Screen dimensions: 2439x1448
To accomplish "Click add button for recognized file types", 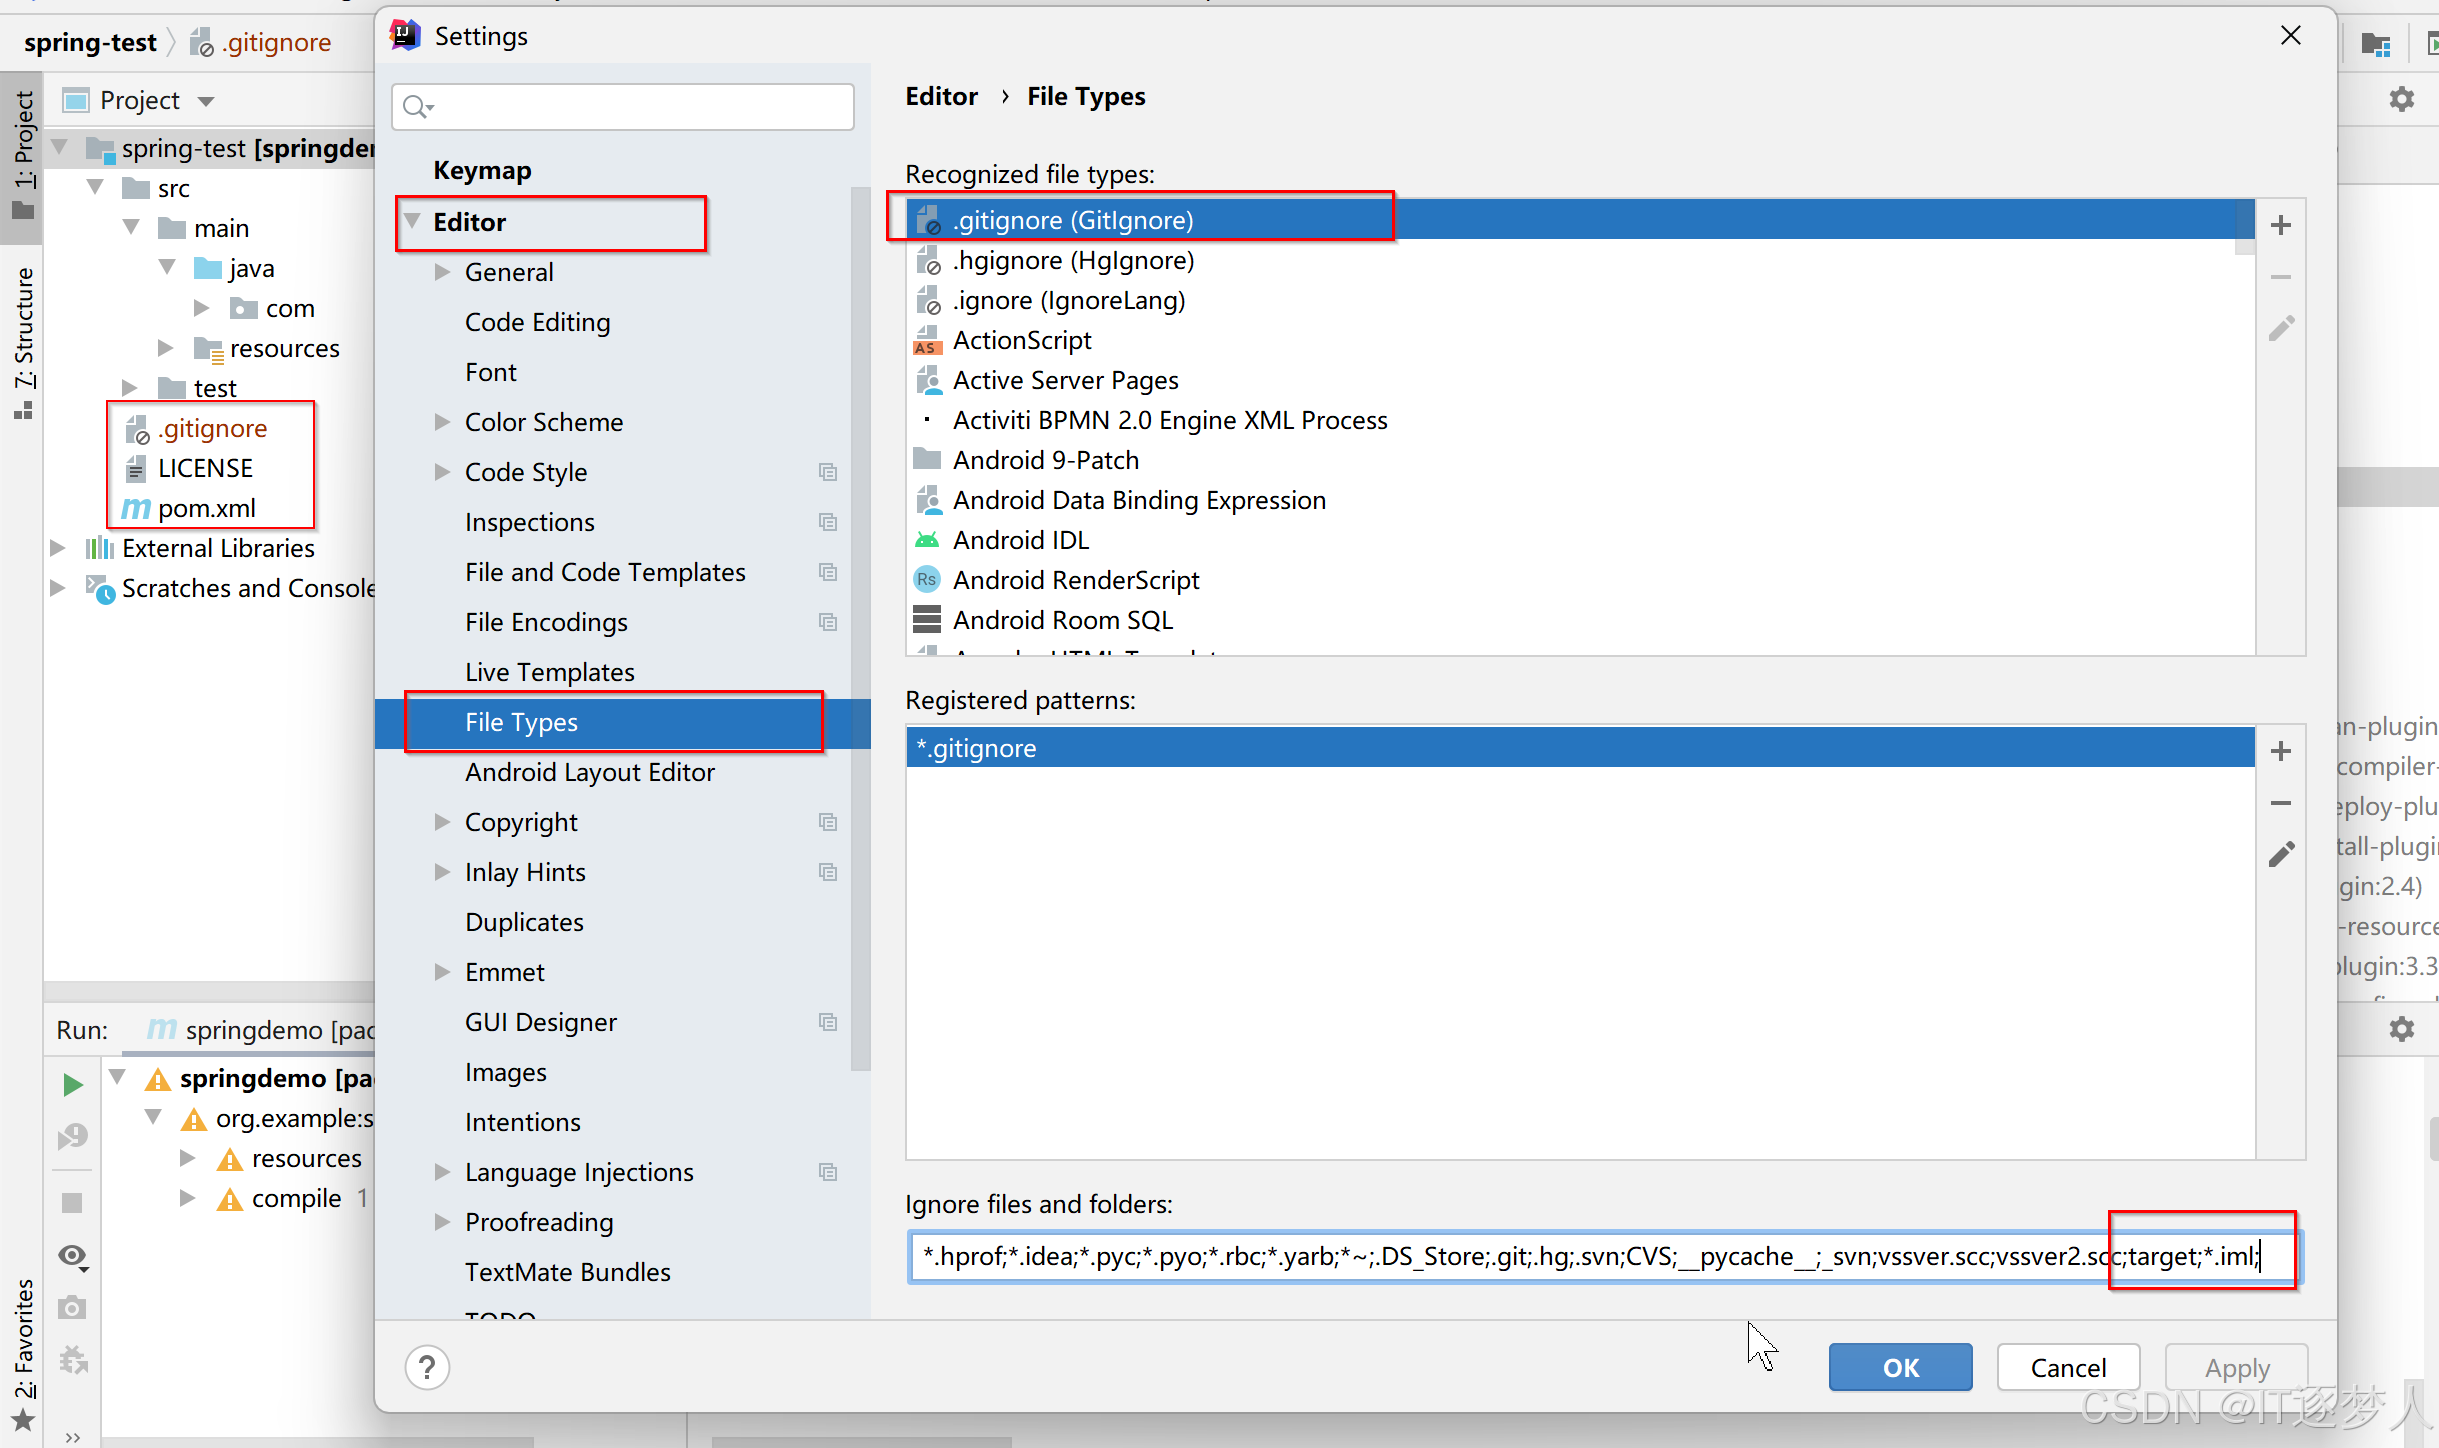I will (x=2280, y=225).
